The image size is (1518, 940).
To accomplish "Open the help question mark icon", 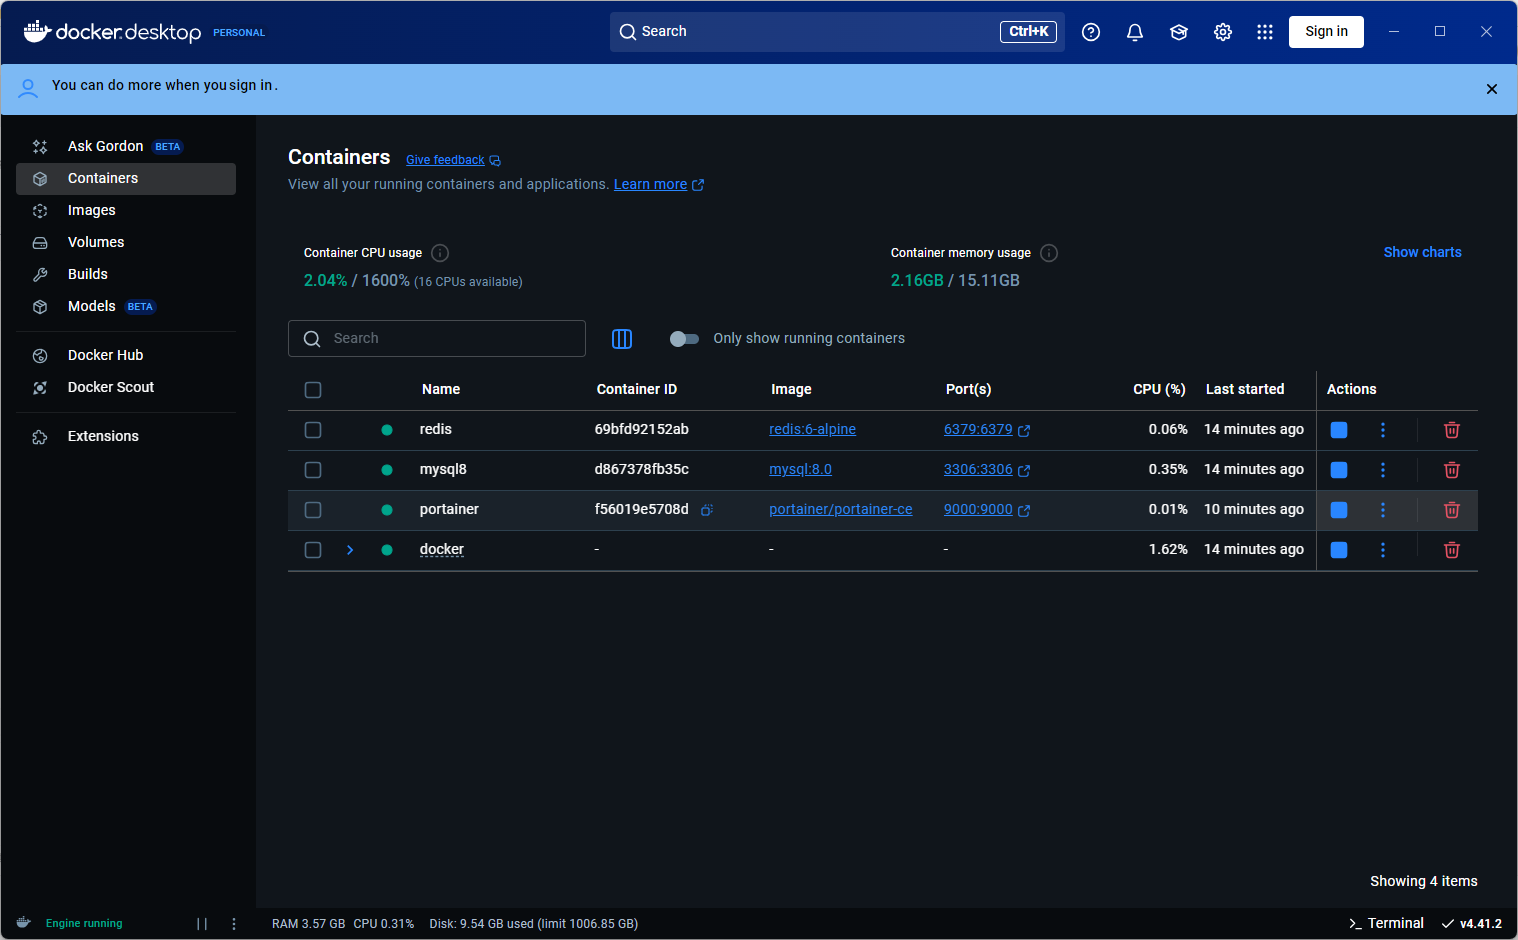I will pos(1091,32).
